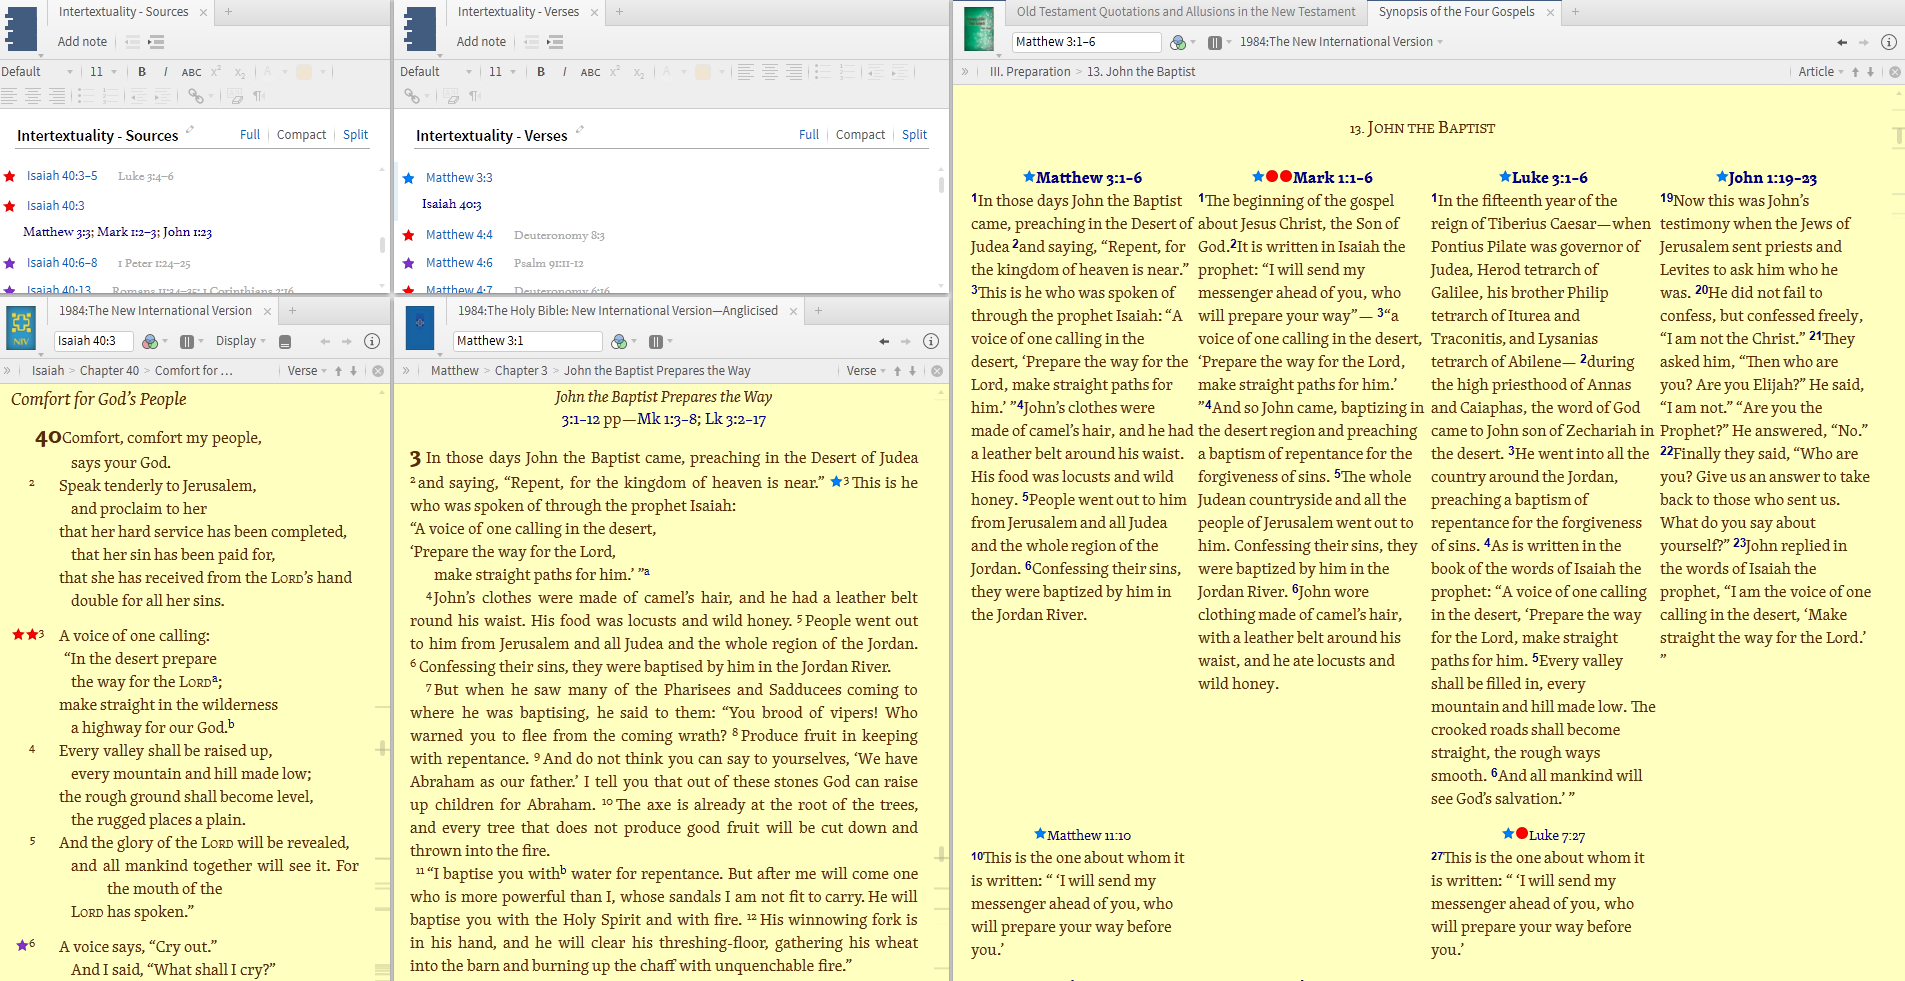Open Verse navigation dropdown in Matthew Anglicised panel
This screenshot has width=1905, height=981.
[866, 371]
